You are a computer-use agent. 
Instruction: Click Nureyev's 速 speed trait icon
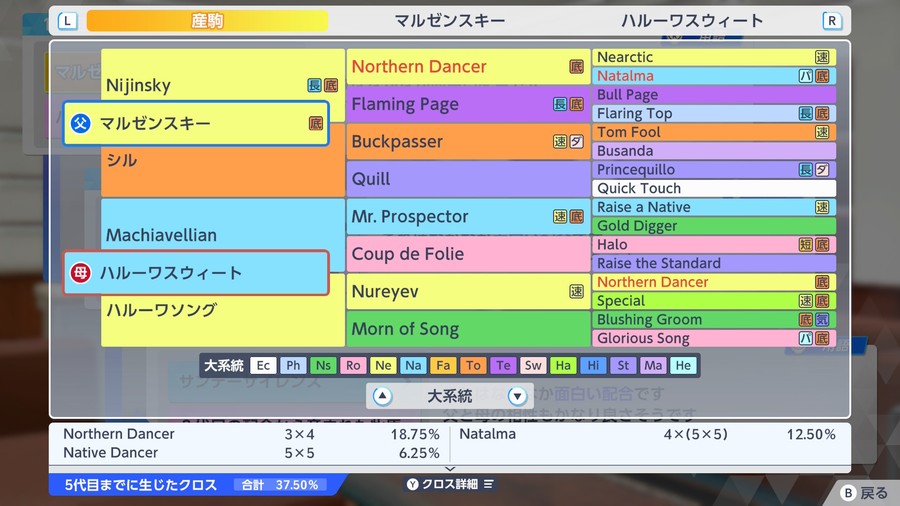click(x=576, y=291)
